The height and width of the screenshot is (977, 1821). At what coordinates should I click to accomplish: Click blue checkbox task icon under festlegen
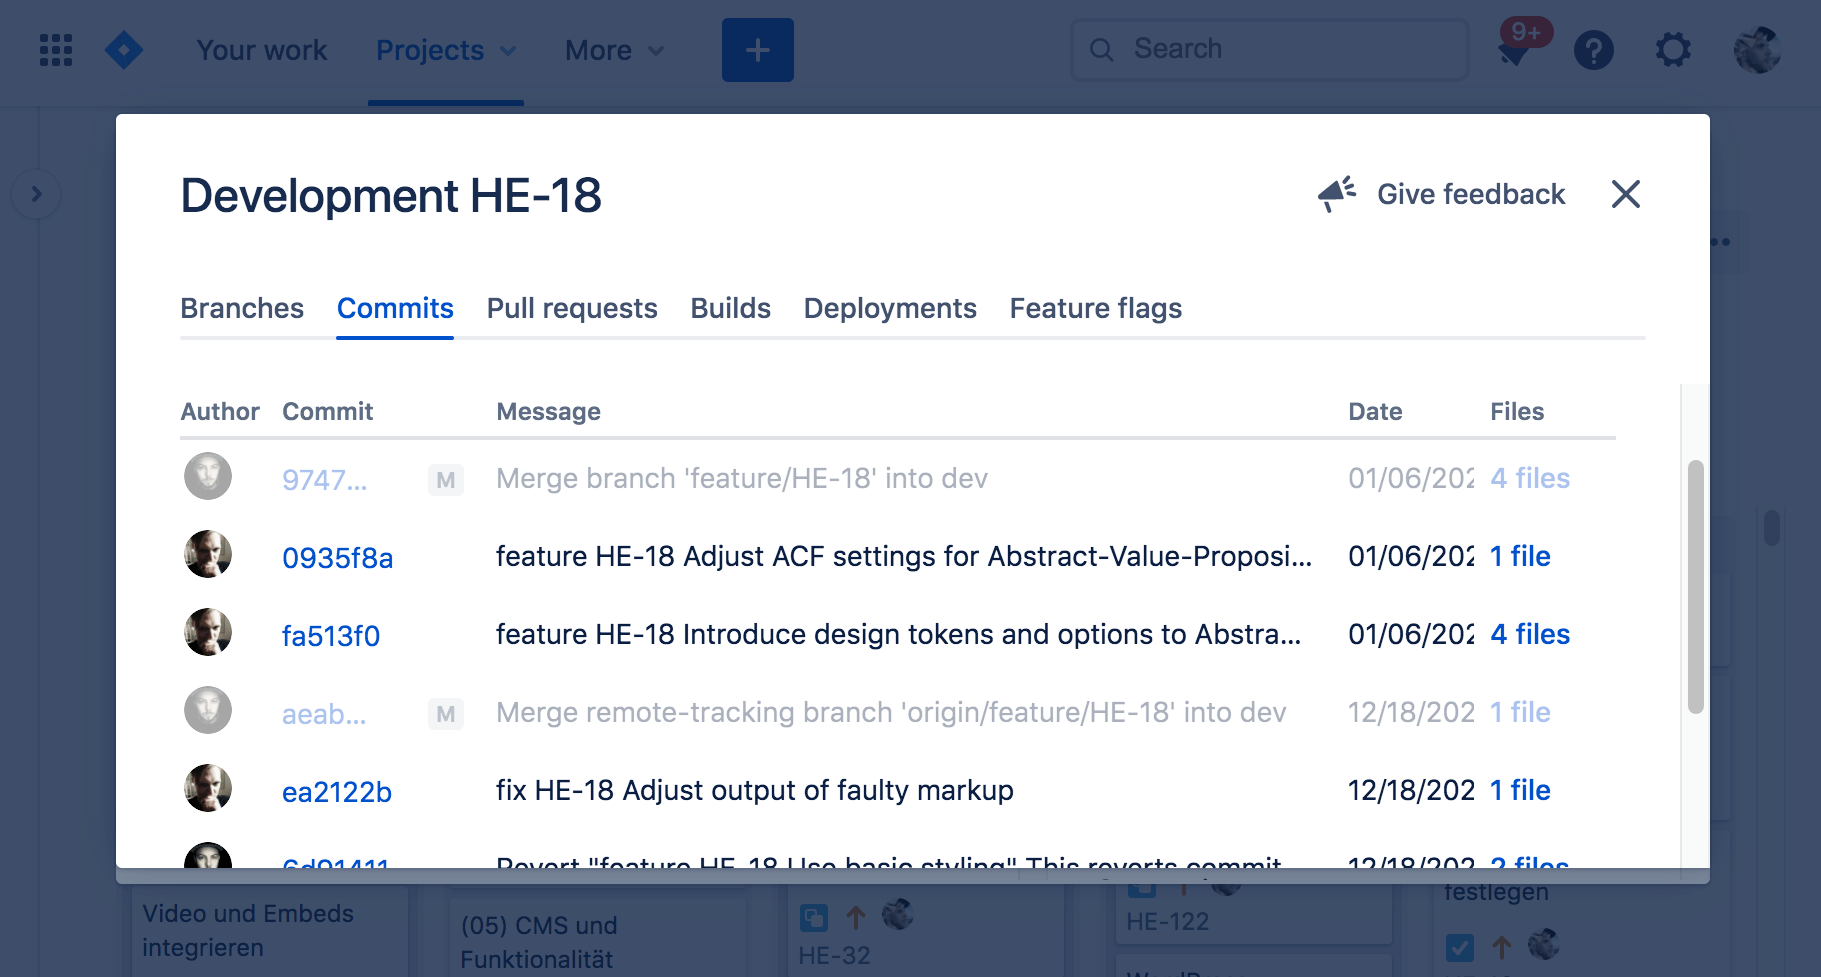coord(1460,947)
